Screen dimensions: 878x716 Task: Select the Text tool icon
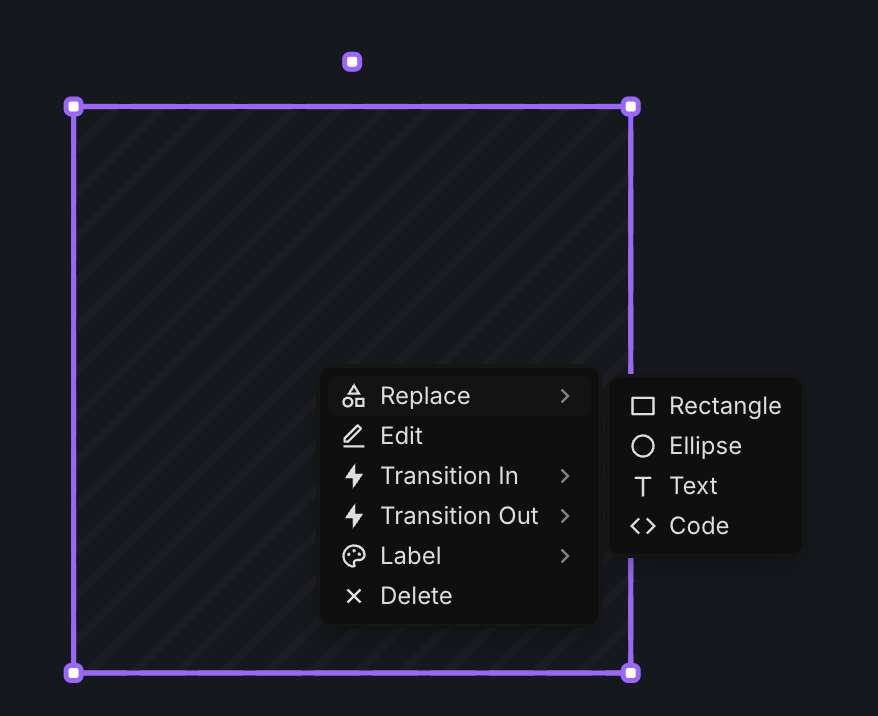pyautogui.click(x=643, y=486)
